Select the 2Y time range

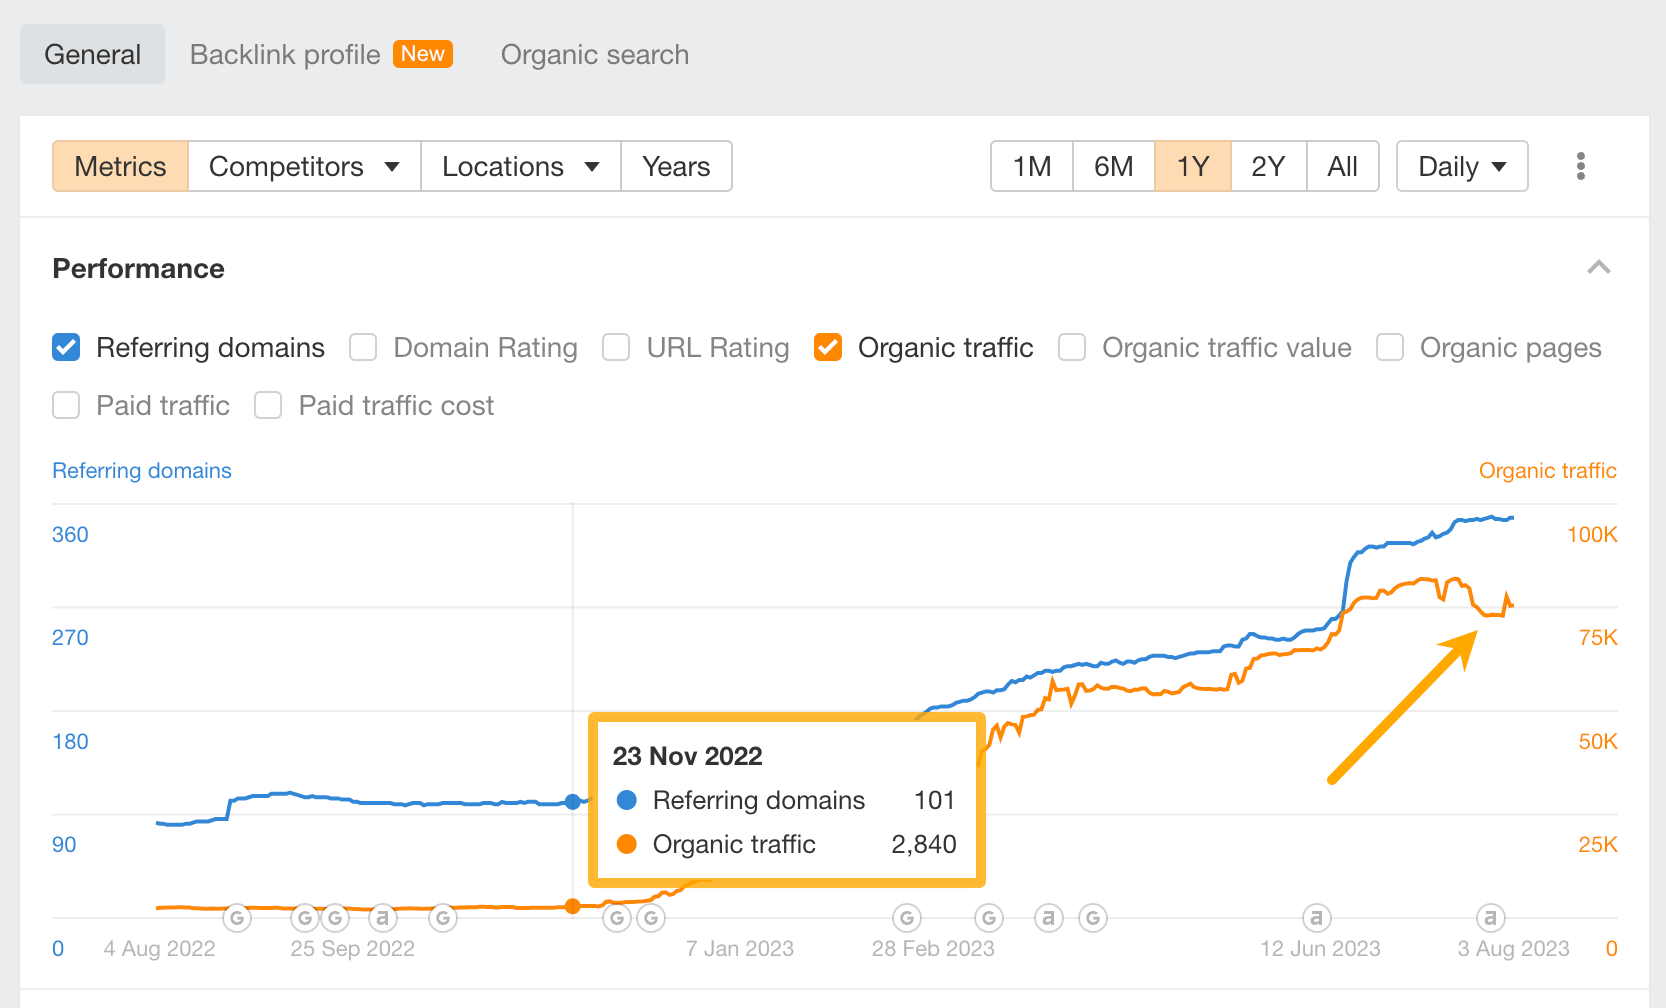point(1267,166)
